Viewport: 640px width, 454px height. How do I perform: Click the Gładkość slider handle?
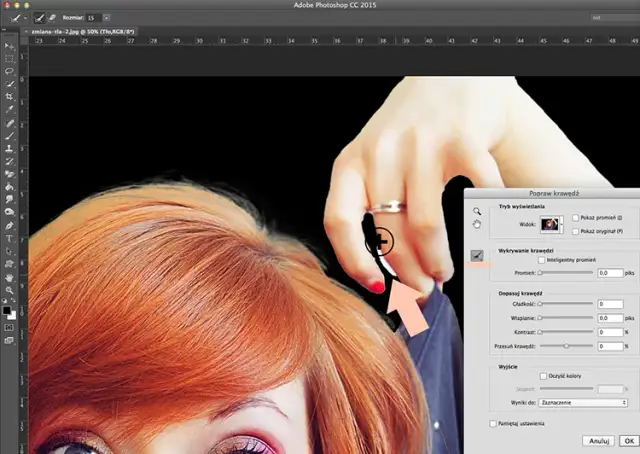coord(540,304)
